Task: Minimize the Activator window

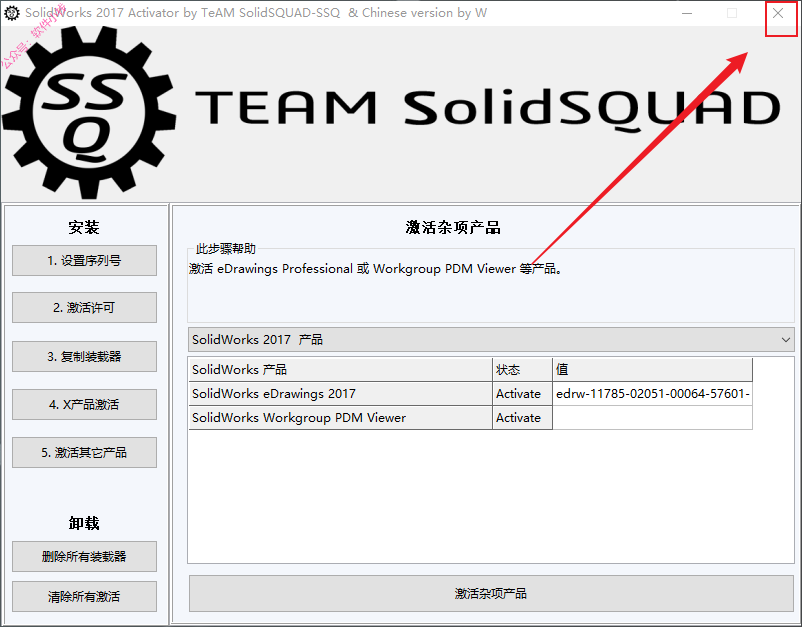Action: pyautogui.click(x=687, y=13)
